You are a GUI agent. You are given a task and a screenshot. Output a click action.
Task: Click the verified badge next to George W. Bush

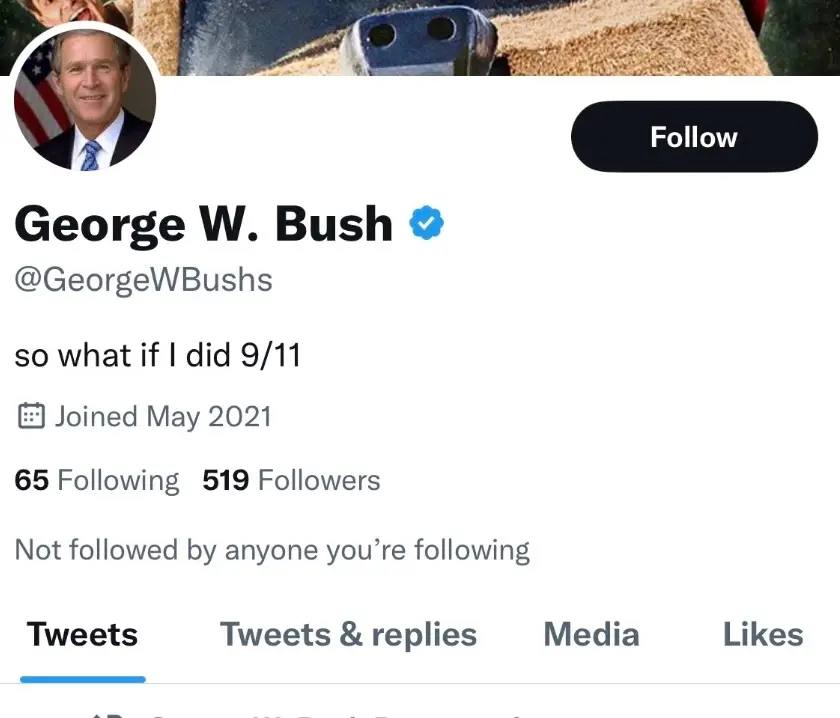point(428,223)
